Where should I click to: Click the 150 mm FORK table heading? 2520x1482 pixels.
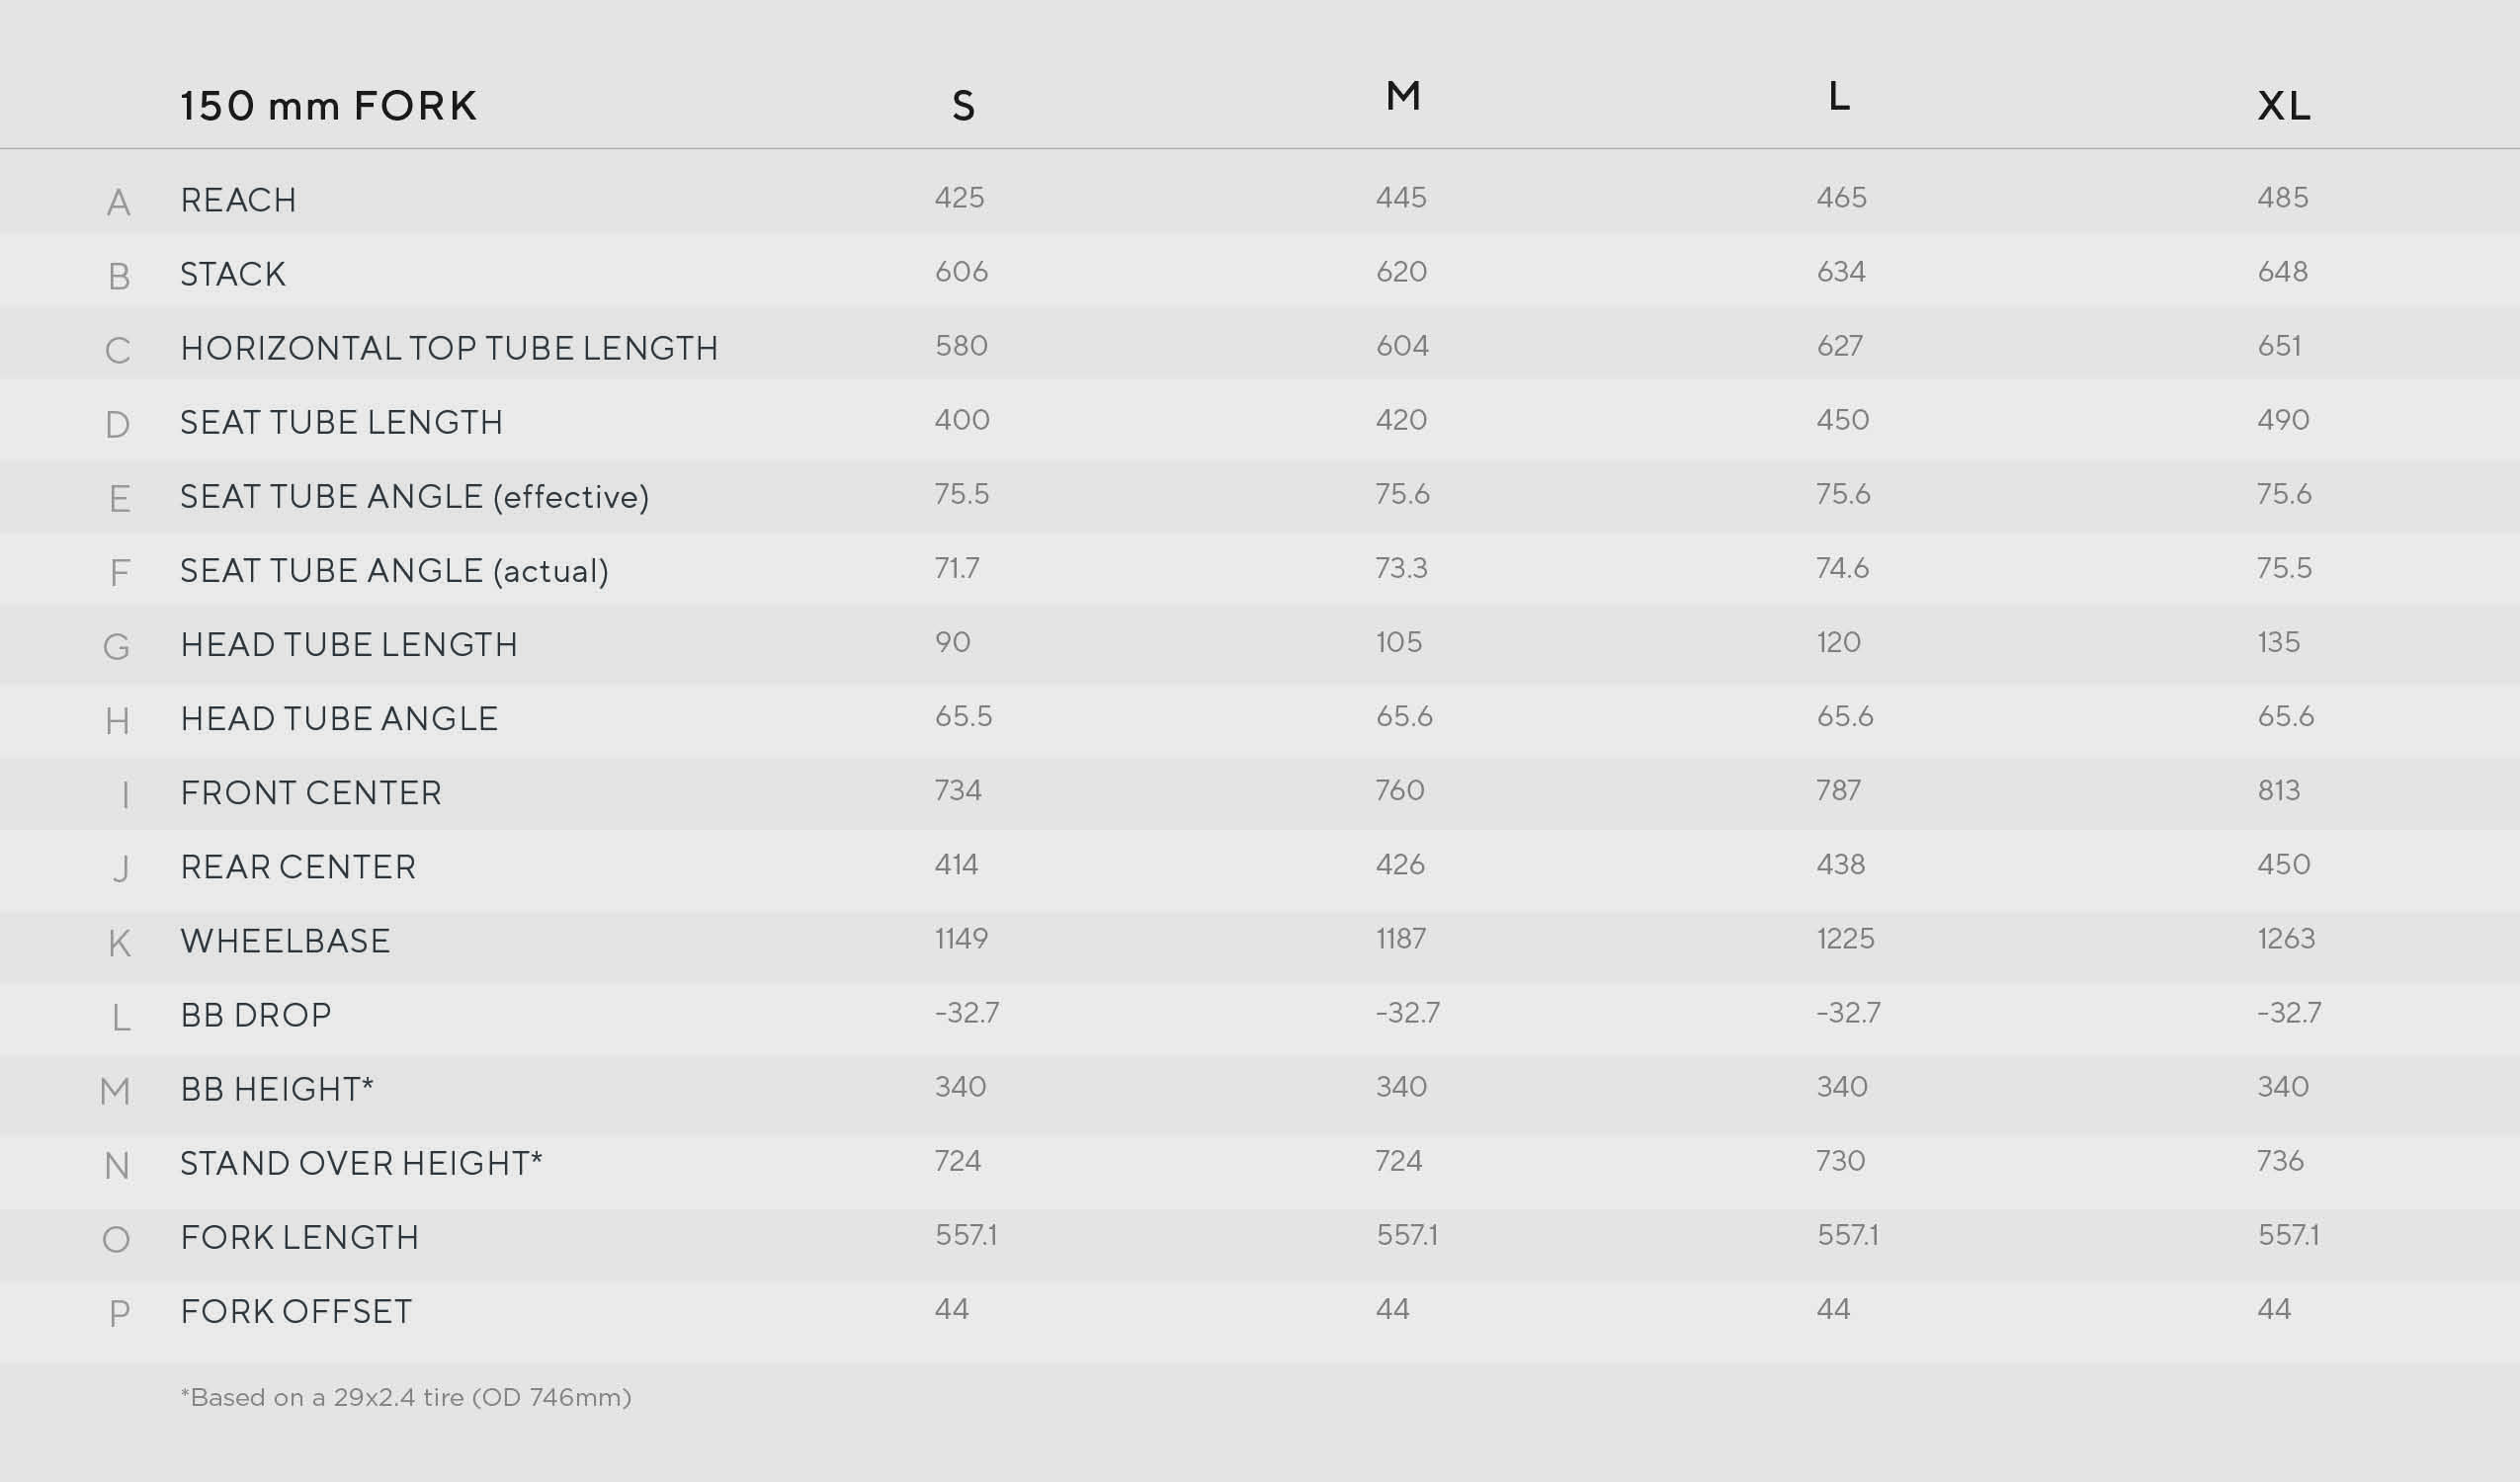click(328, 106)
